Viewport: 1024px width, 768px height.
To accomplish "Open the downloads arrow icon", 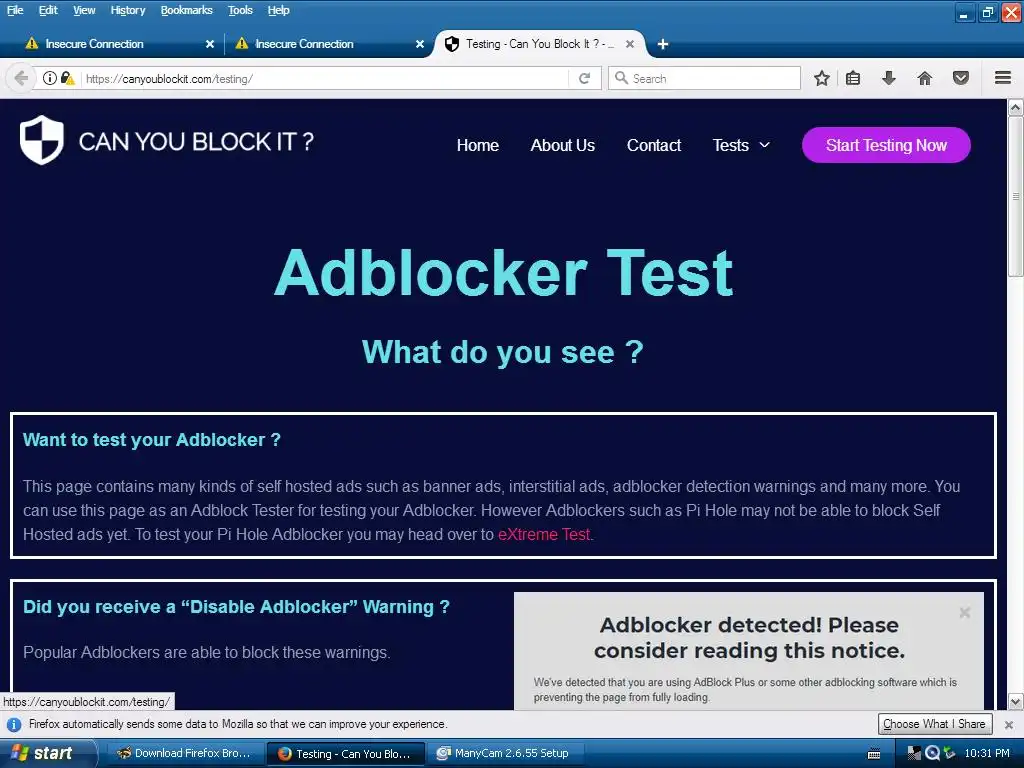I will click(x=888, y=78).
